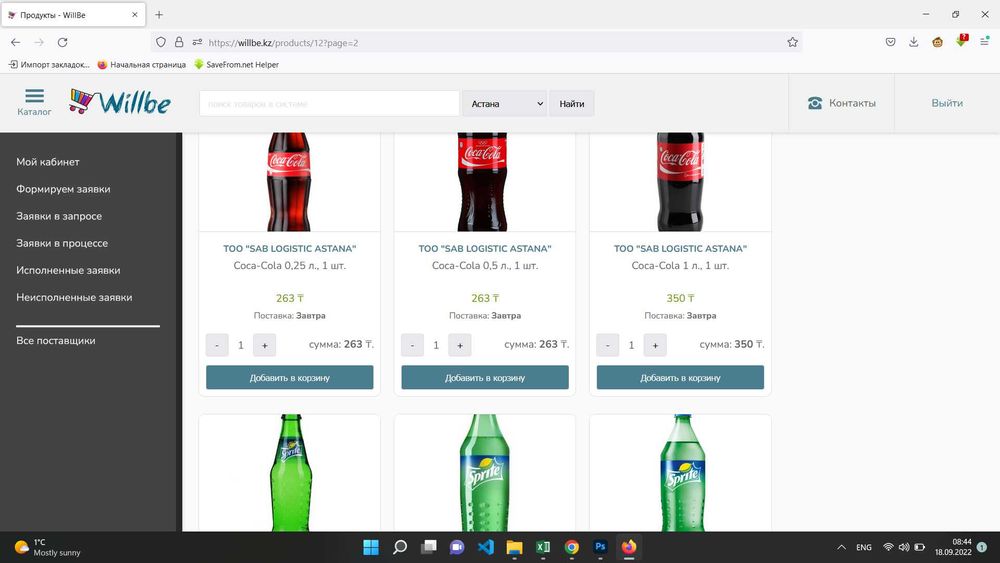Open Исполненные заявки in sidebar
The width and height of the screenshot is (1000, 563).
tap(68, 270)
